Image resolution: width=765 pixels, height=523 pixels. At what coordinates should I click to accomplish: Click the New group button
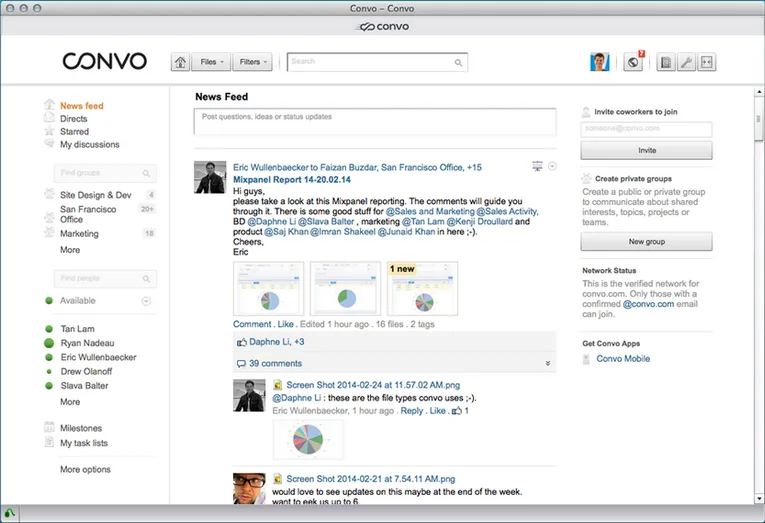tap(646, 241)
